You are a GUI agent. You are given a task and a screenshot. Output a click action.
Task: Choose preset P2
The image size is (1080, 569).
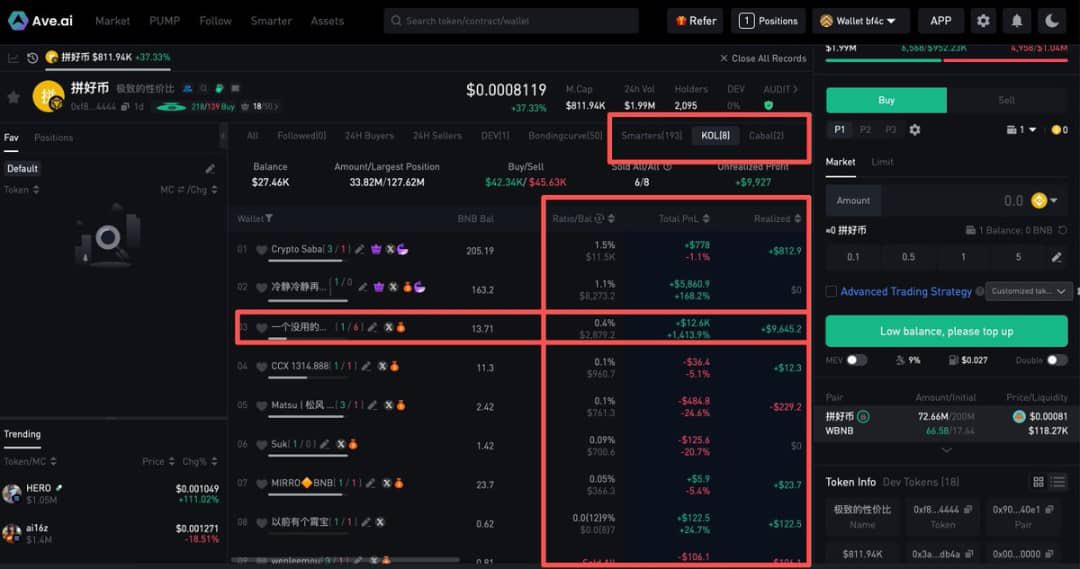pyautogui.click(x=866, y=130)
